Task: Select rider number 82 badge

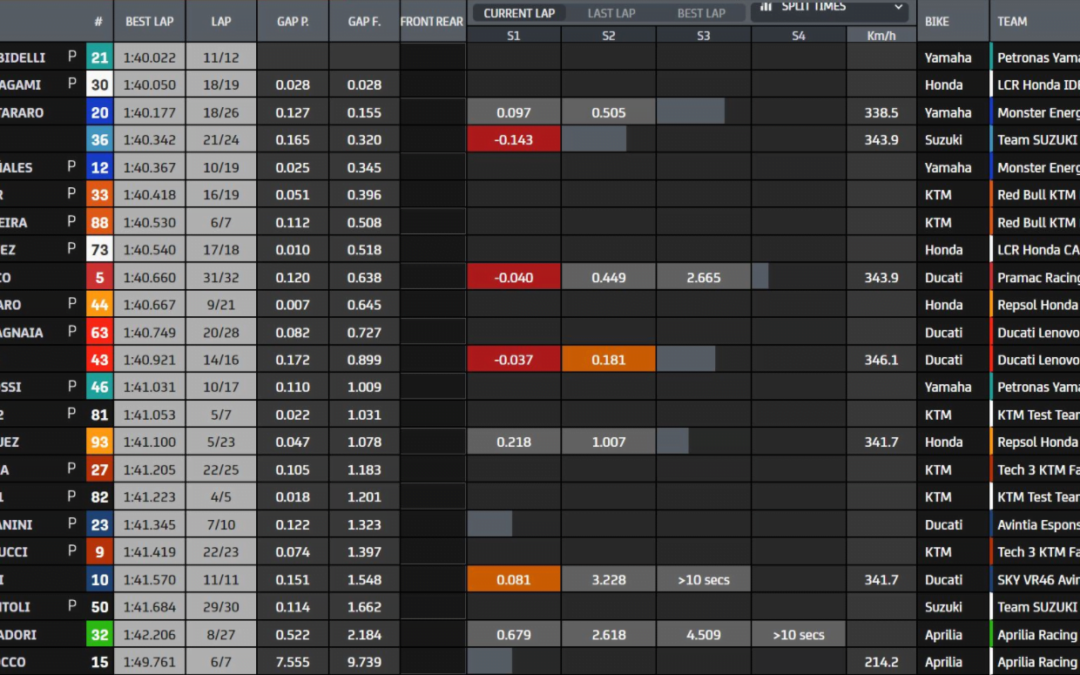Action: point(99,497)
